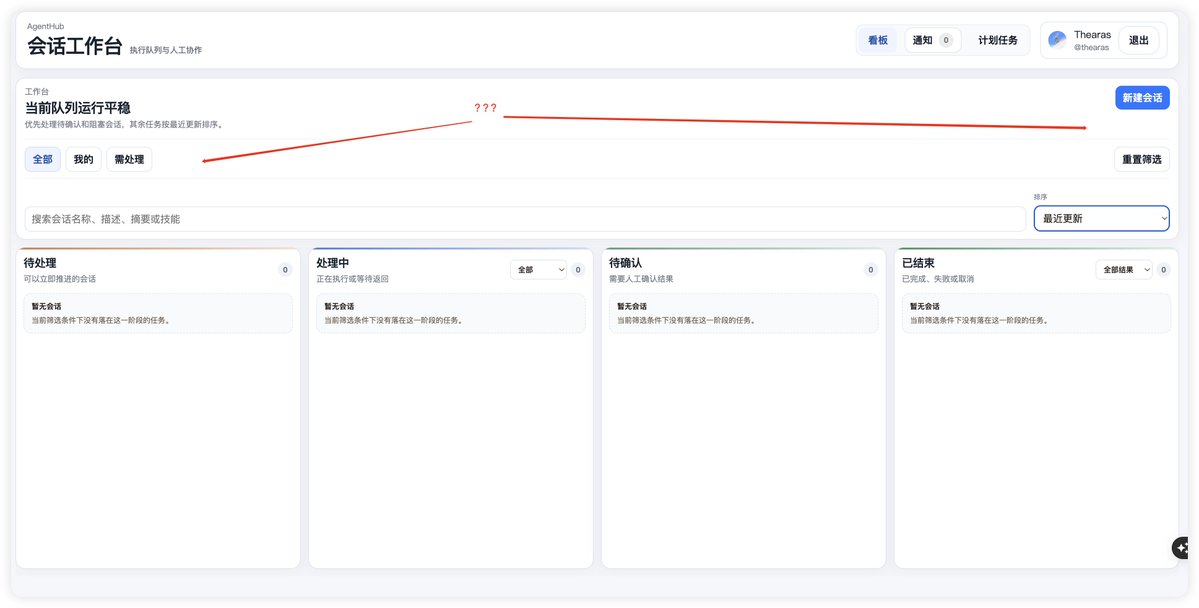Open the 通知 tab

(932, 41)
